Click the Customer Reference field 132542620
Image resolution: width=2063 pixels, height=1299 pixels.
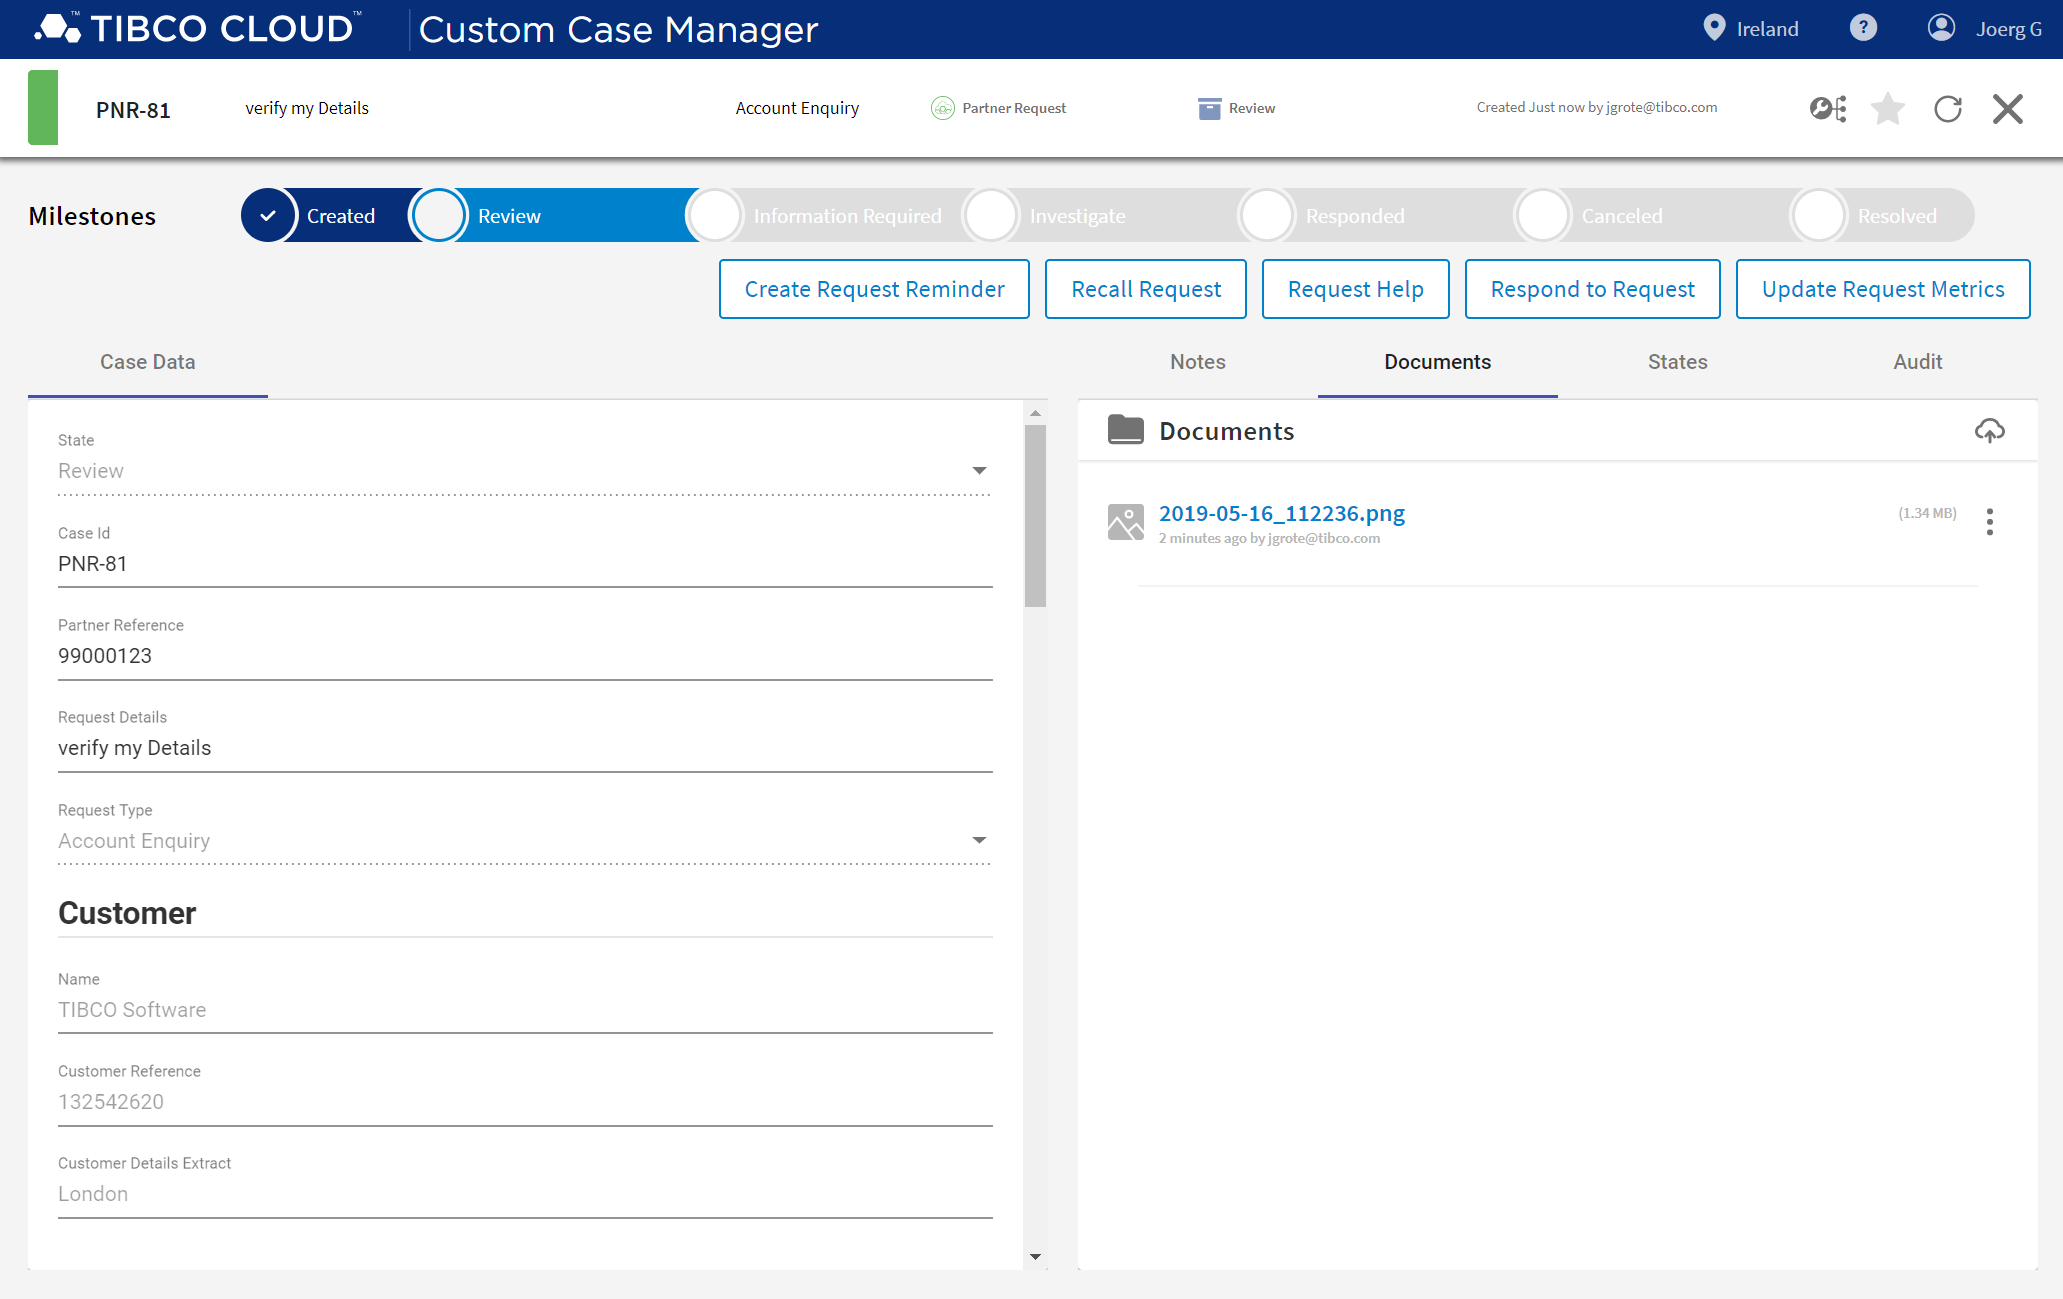[524, 1102]
